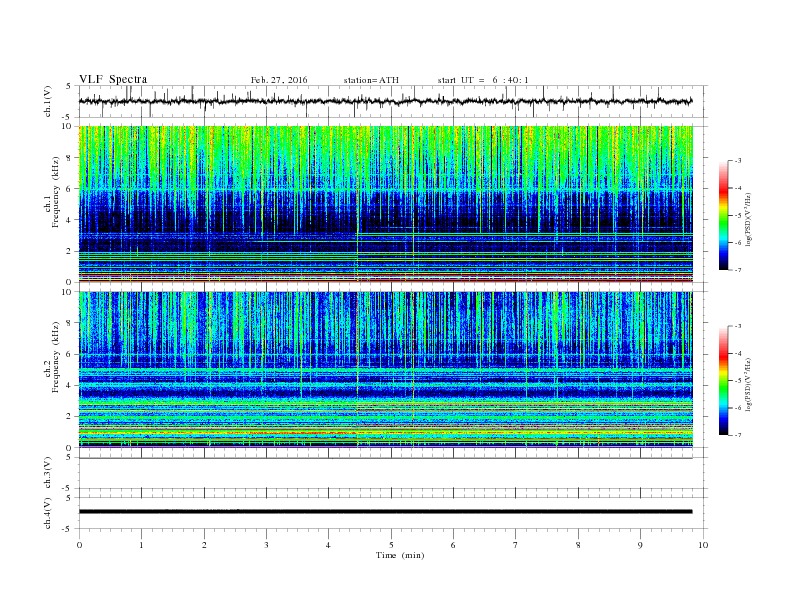Click time axis tick label "4"
This screenshot has width=792, height=612.
tap(328, 545)
